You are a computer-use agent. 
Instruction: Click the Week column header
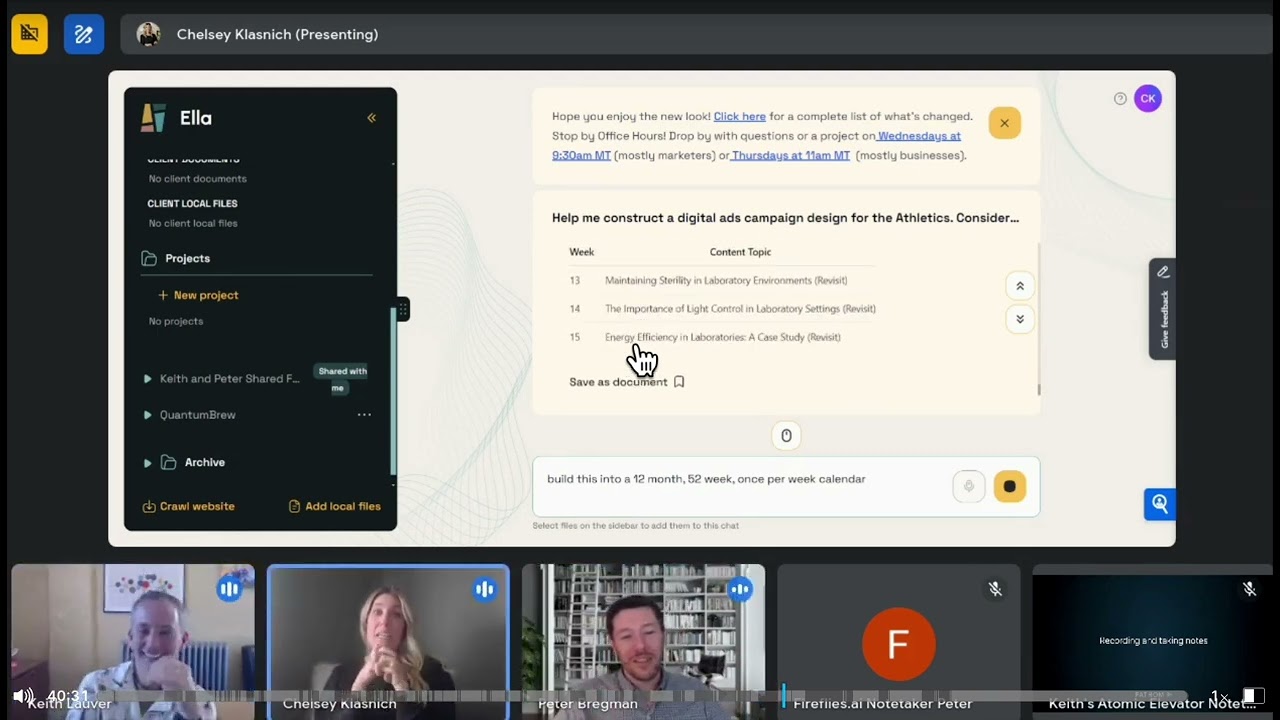581,252
